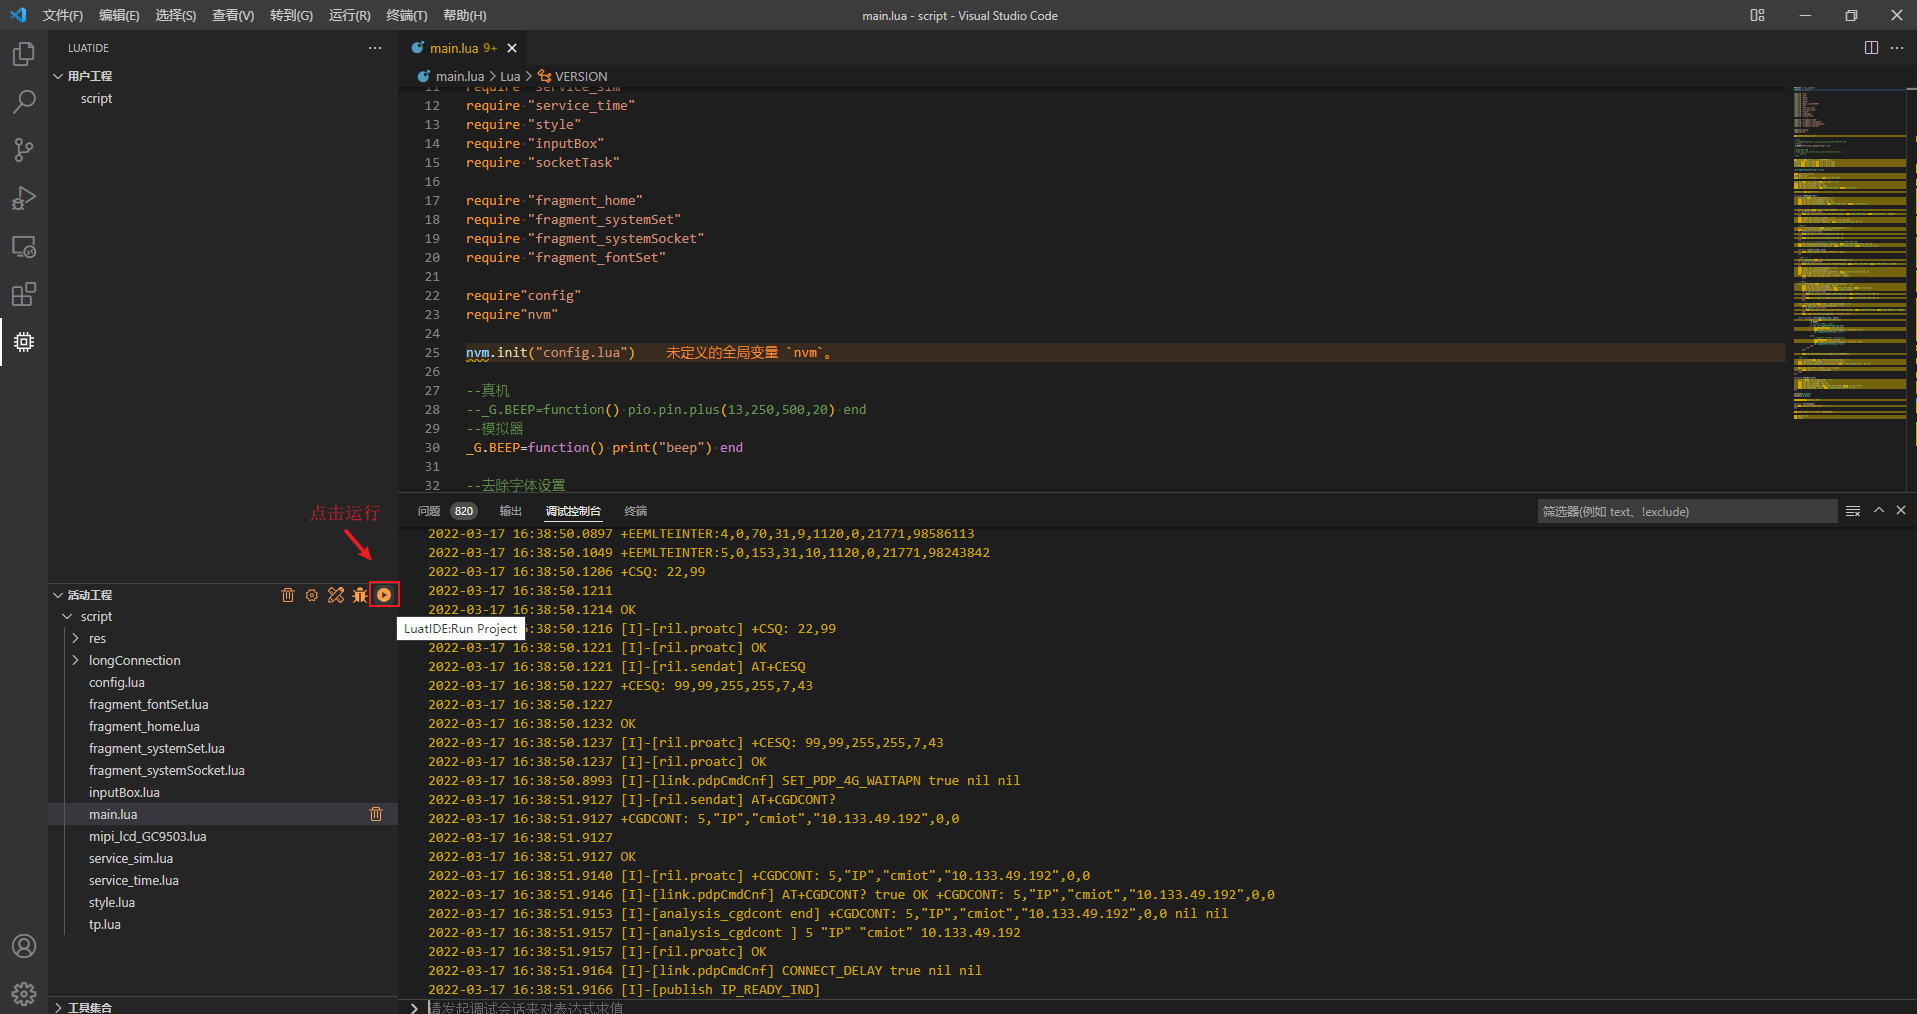The height and width of the screenshot is (1014, 1917).
Task: Close the bottom panel
Action: [x=1901, y=510]
